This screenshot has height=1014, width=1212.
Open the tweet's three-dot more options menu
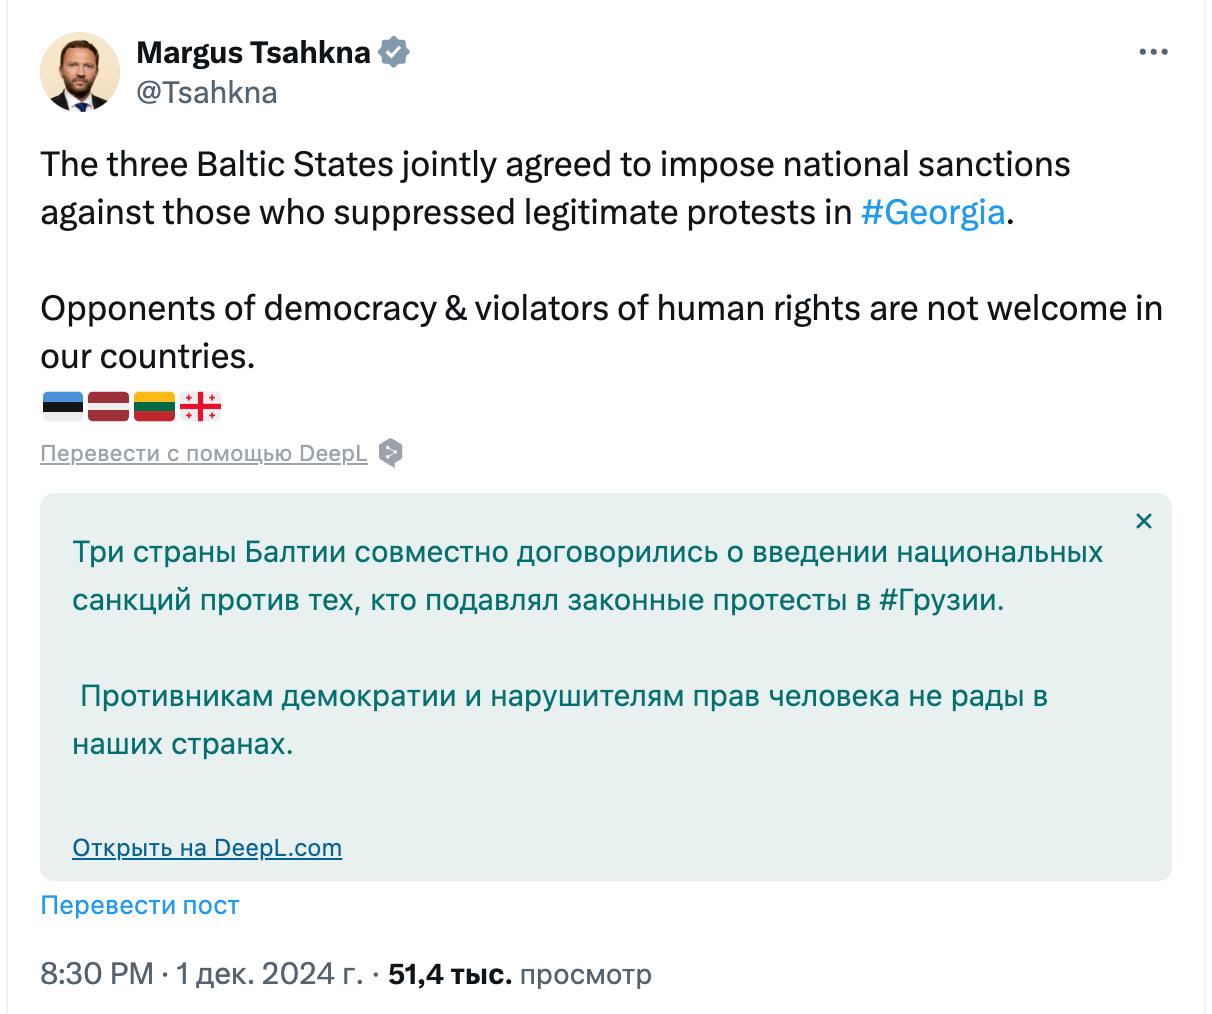pos(1153,53)
